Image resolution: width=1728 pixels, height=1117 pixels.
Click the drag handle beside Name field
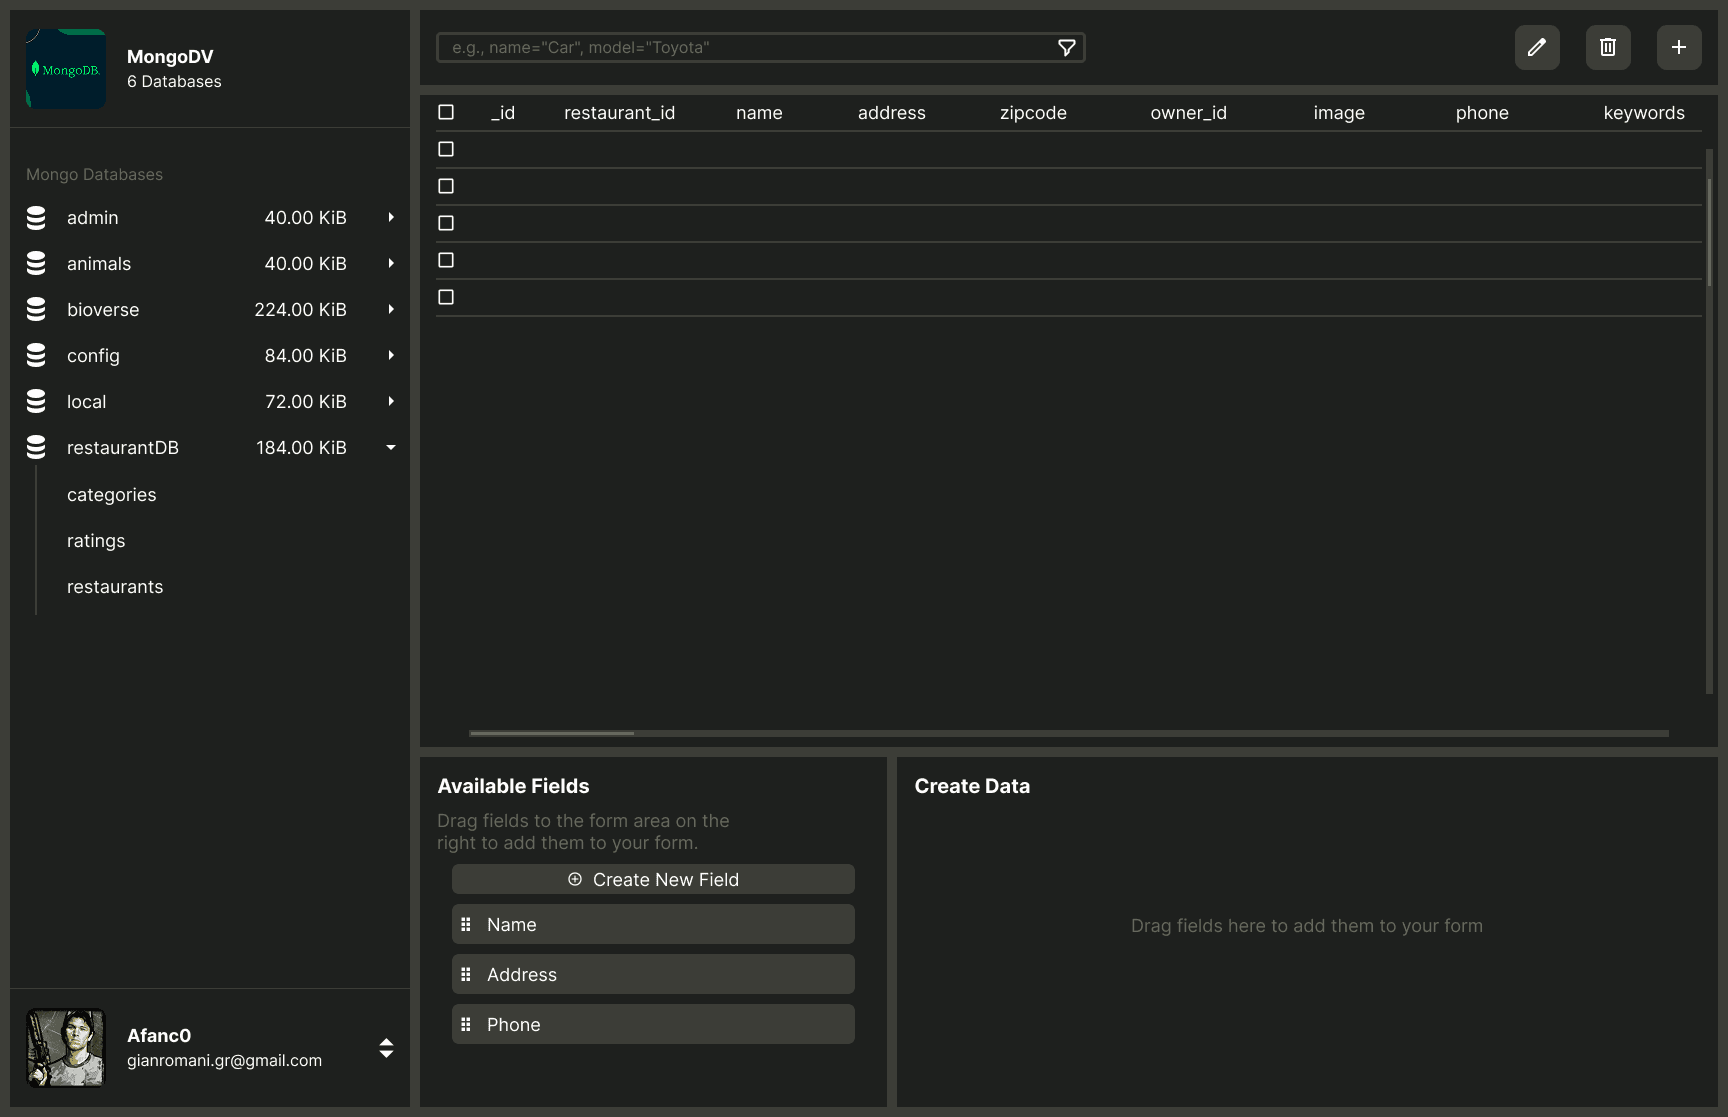pos(466,925)
